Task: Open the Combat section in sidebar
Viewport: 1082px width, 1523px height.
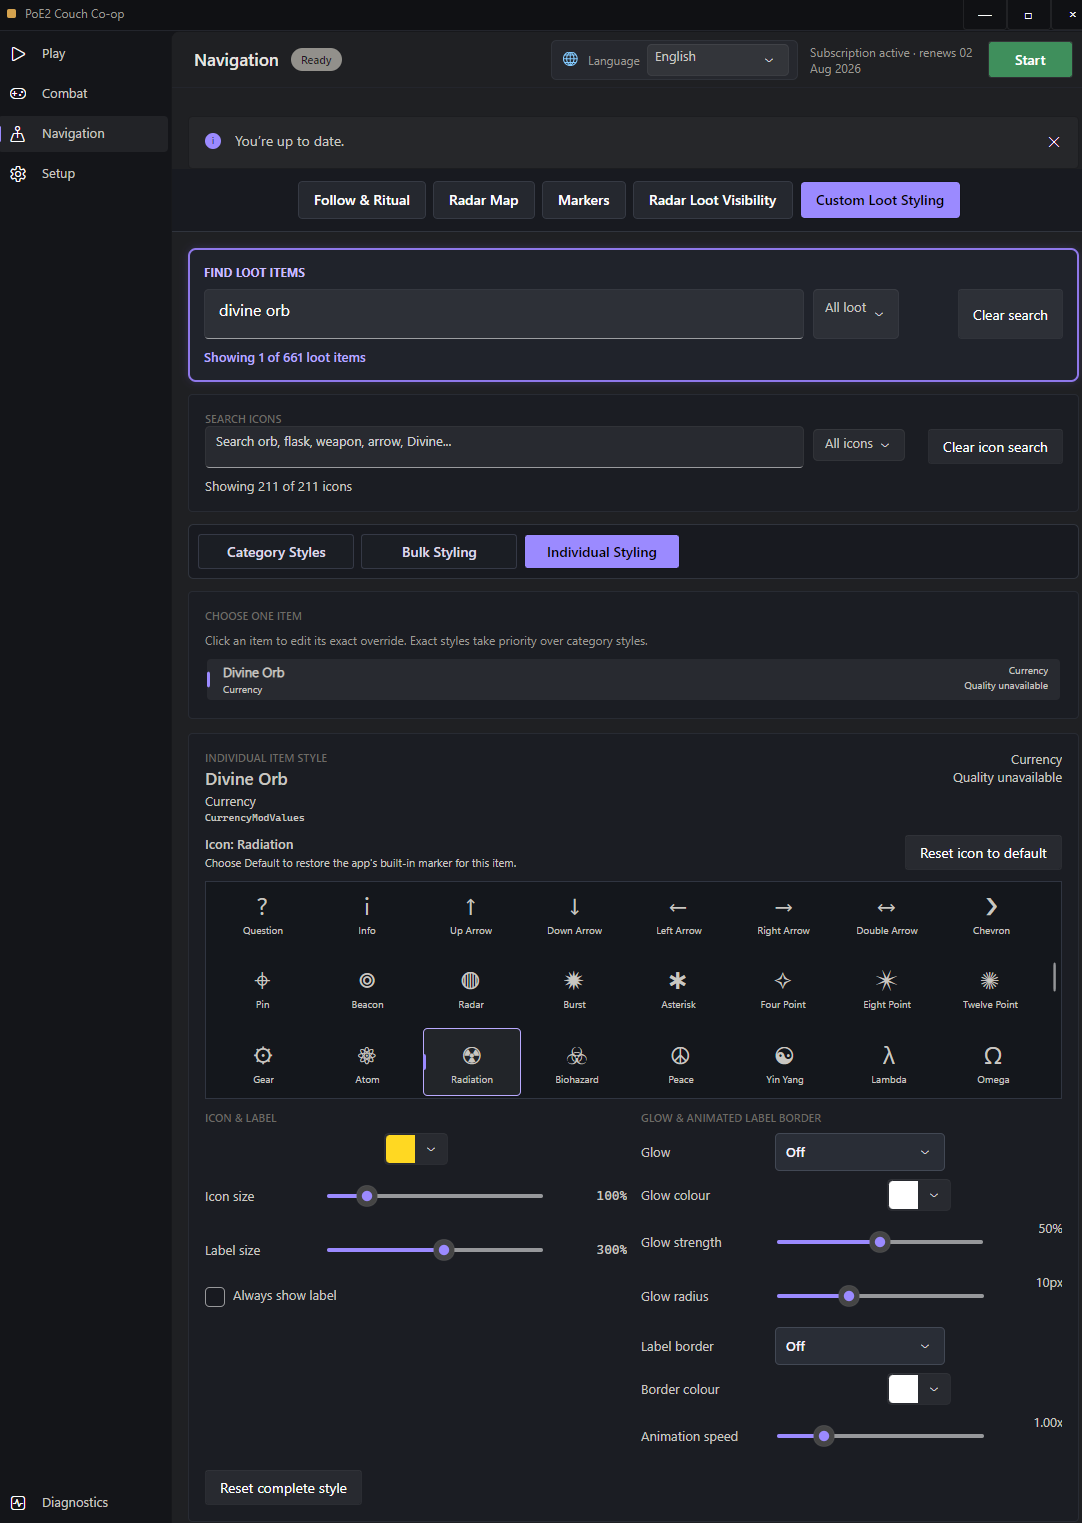Action: [84, 94]
